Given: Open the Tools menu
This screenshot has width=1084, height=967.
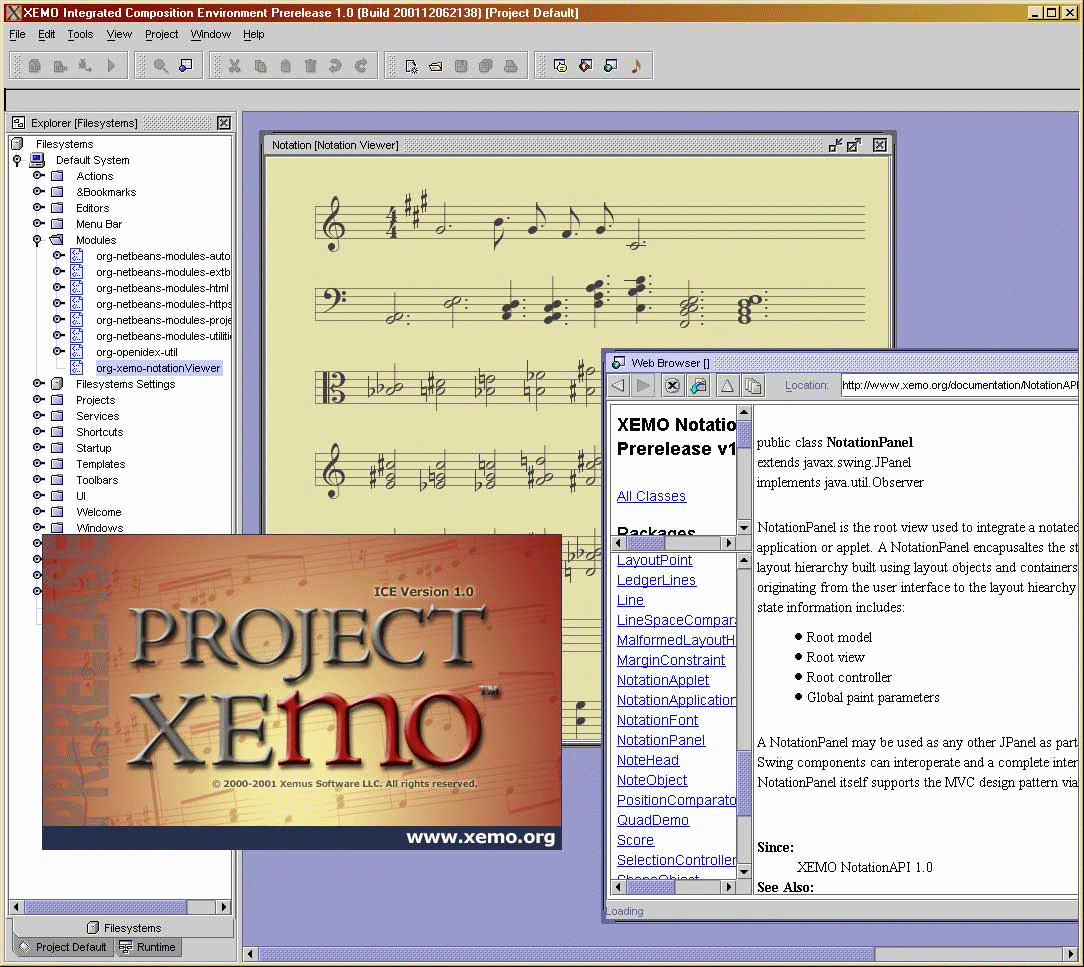Looking at the screenshot, I should click(x=80, y=34).
